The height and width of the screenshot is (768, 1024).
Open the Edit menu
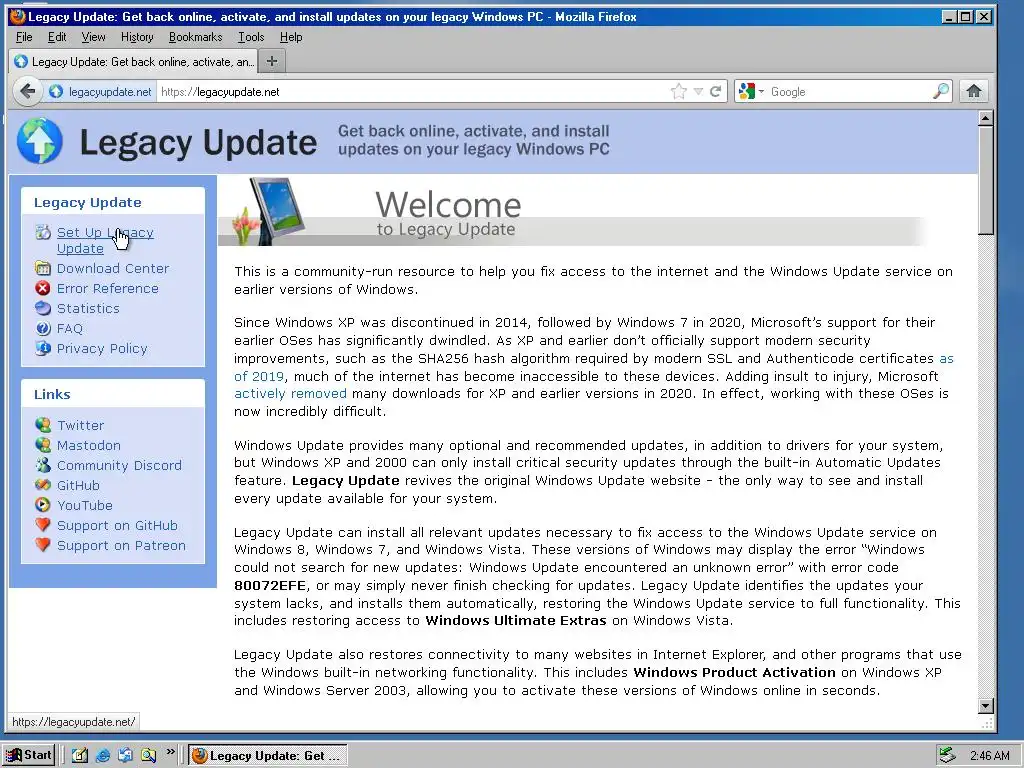(x=57, y=37)
